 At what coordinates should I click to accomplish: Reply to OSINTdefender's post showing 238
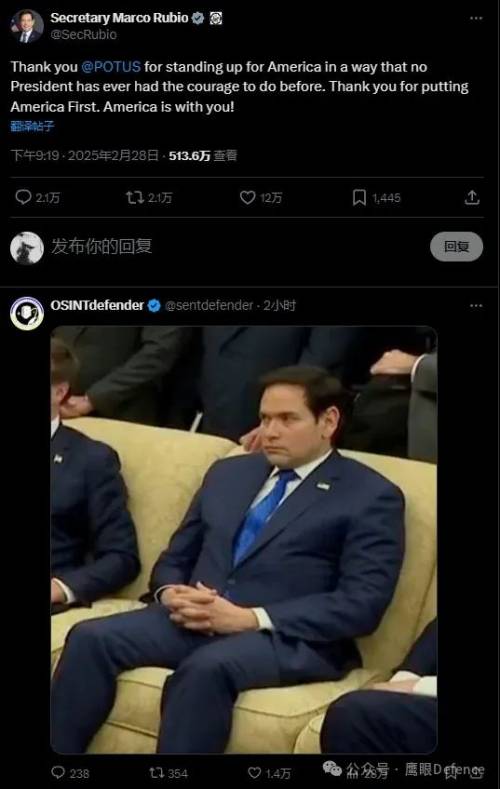click(59, 772)
